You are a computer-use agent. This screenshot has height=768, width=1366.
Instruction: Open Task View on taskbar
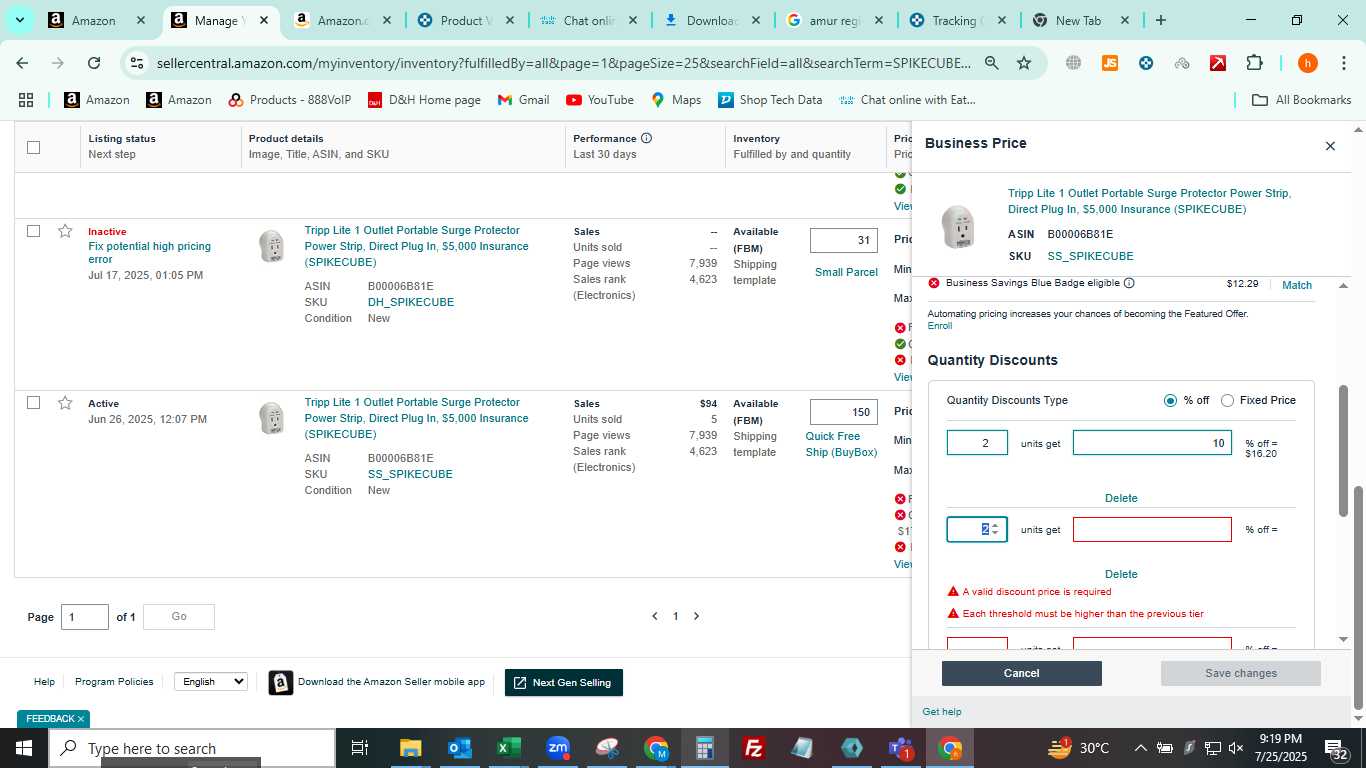click(x=360, y=748)
